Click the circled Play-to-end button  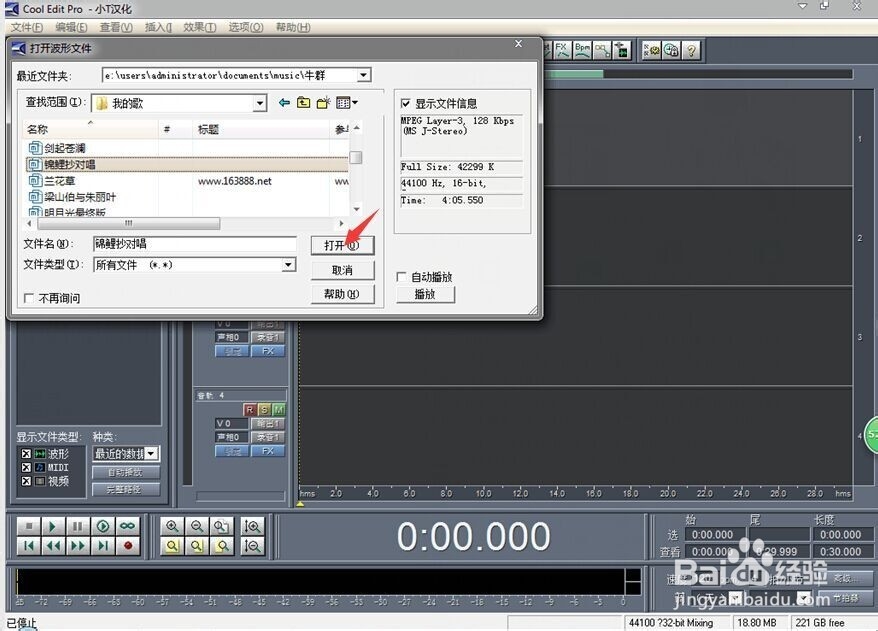pos(102,526)
